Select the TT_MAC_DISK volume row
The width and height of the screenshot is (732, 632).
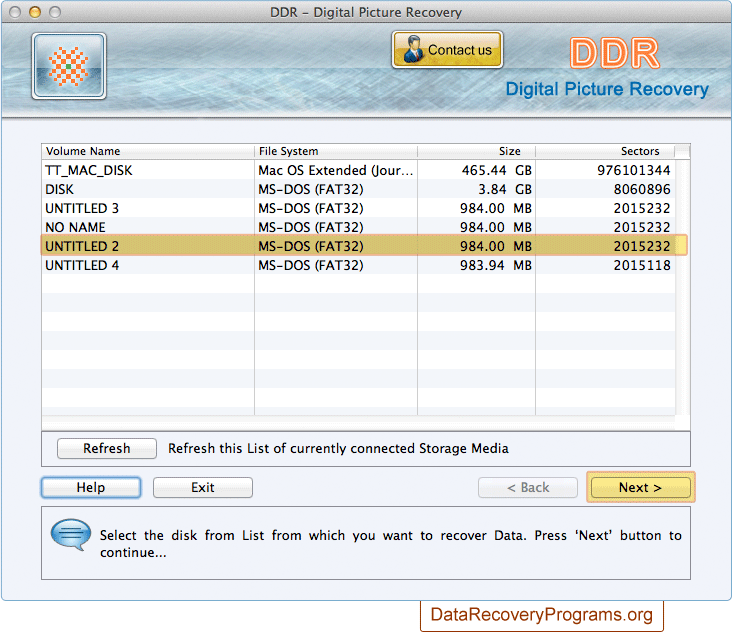(x=358, y=170)
